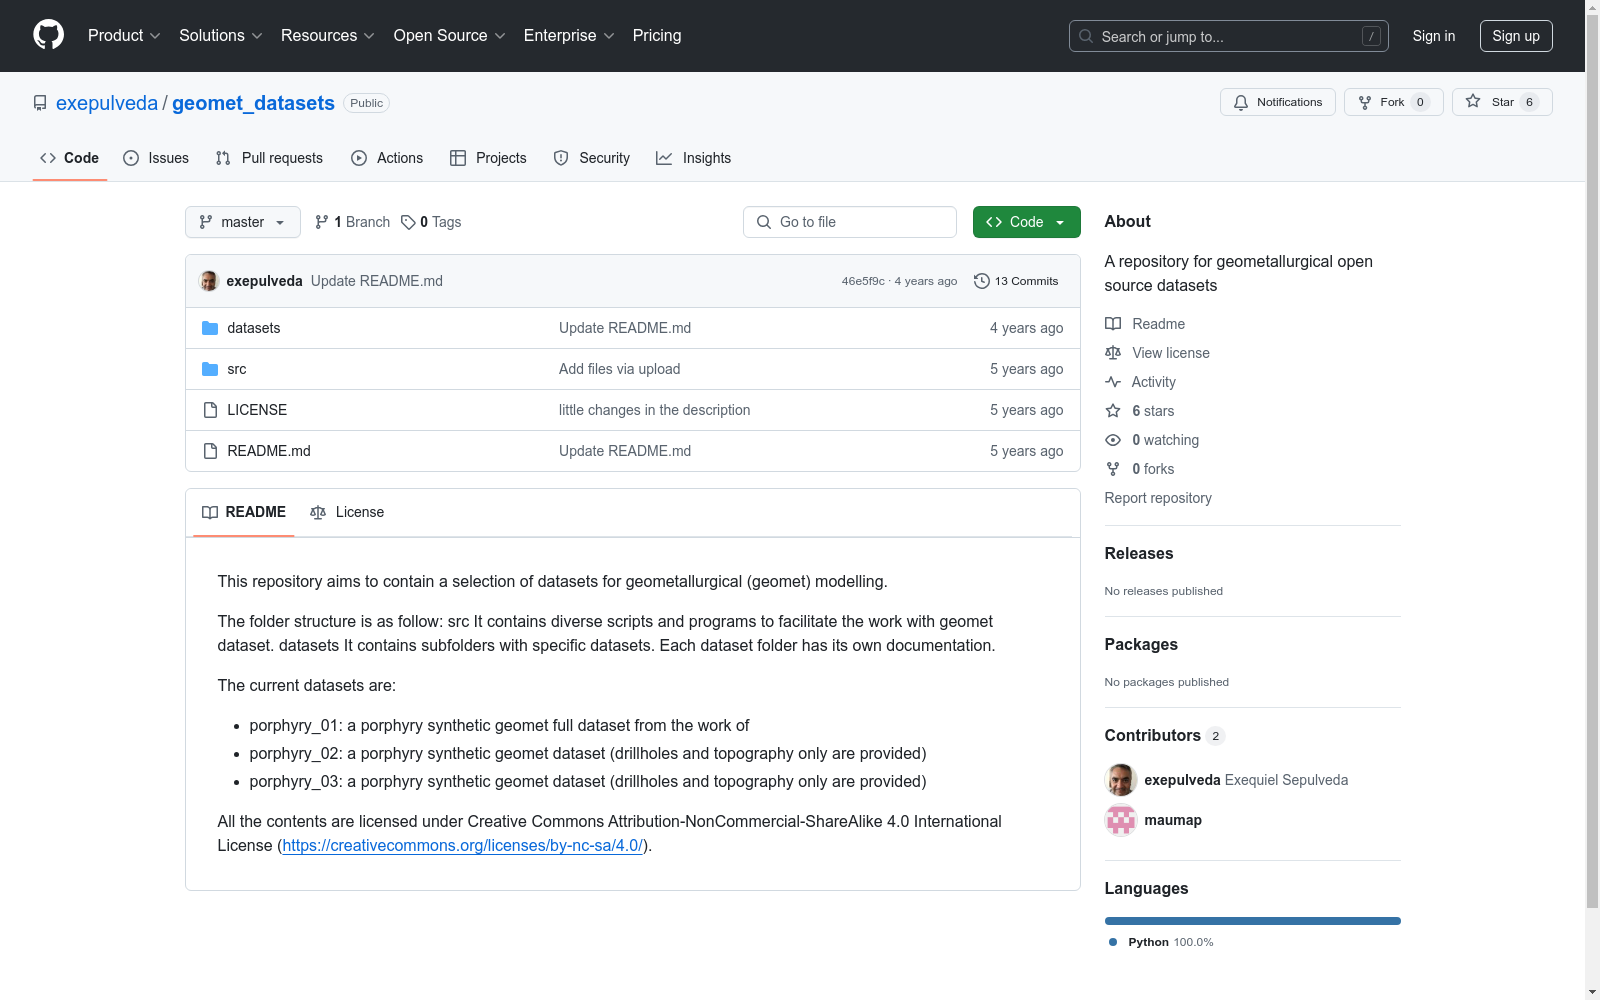
Task: Go to the Pricing page
Action: (x=657, y=36)
